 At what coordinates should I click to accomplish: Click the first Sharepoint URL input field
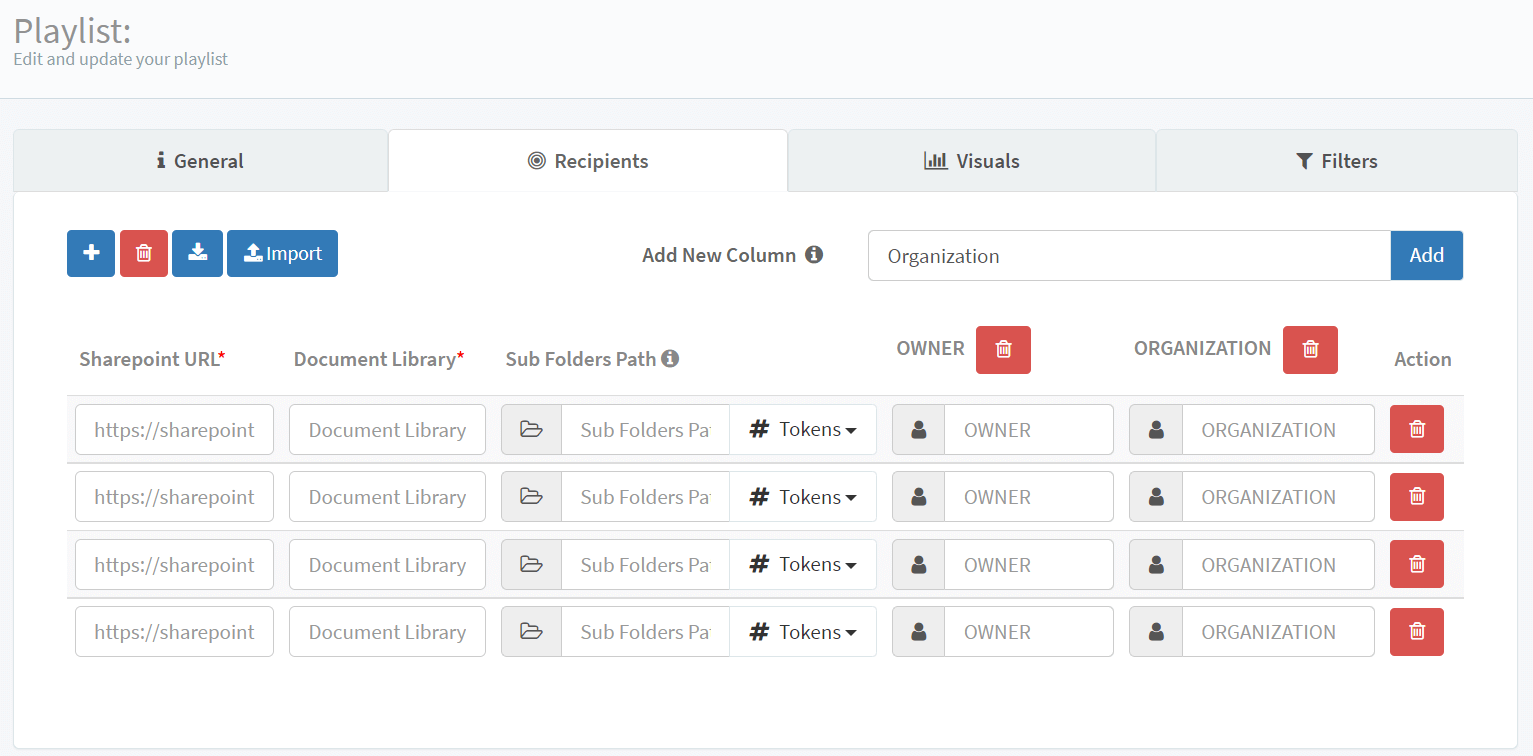point(174,429)
